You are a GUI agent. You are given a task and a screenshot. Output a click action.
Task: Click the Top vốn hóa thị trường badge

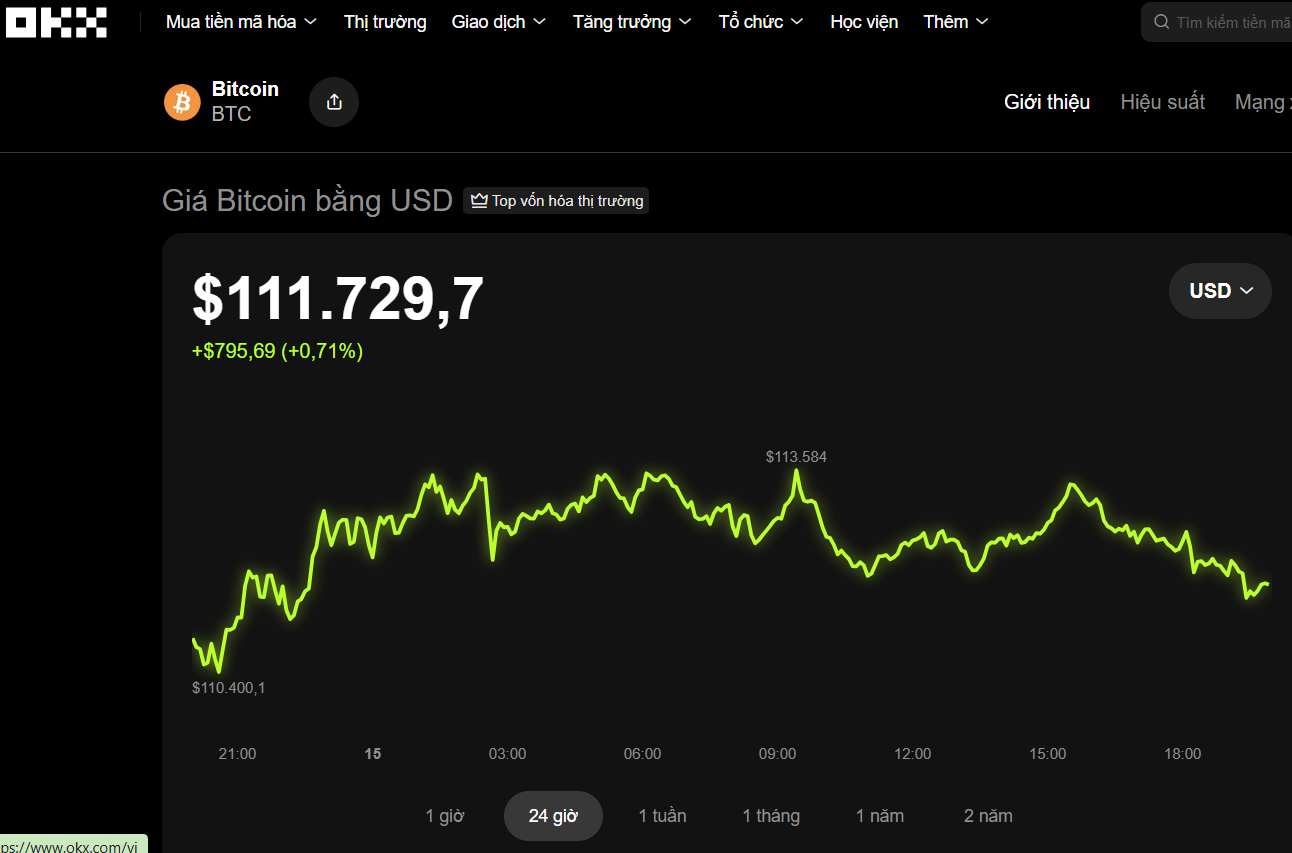[x=556, y=201]
